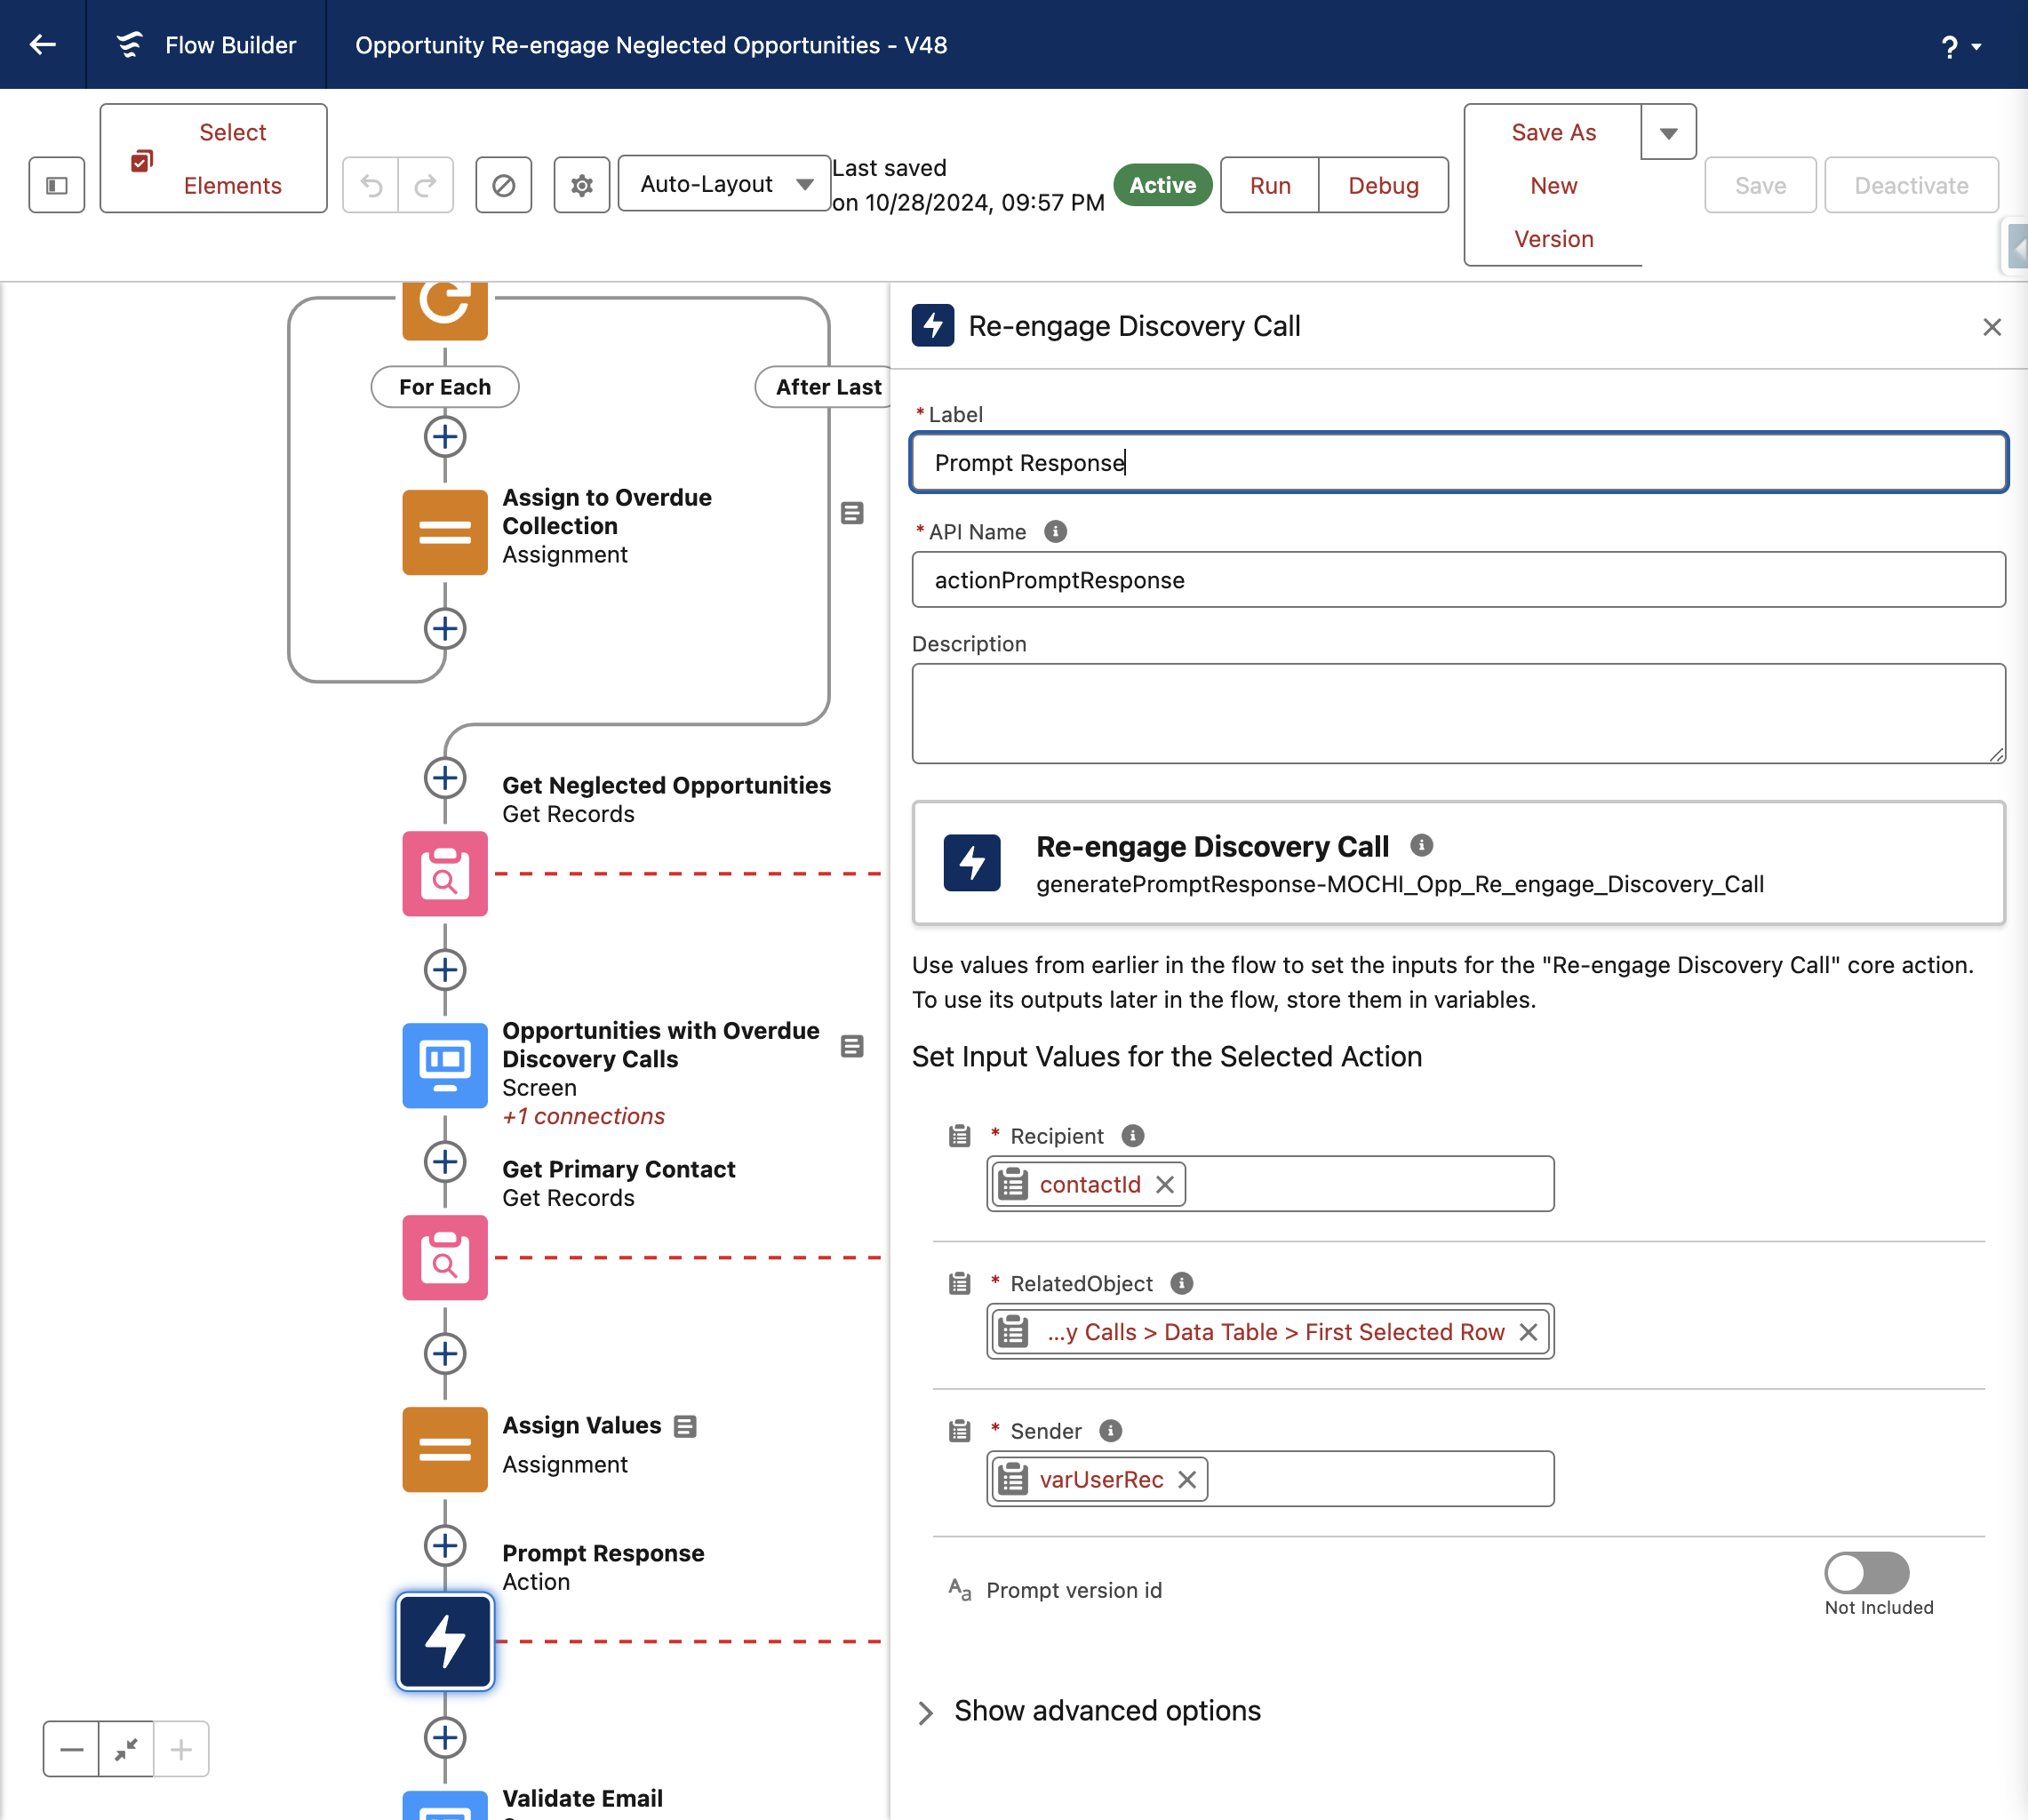Click the Get Neglected Opportunities records icon
Screen dimensions: 2028x1820
click(445, 873)
